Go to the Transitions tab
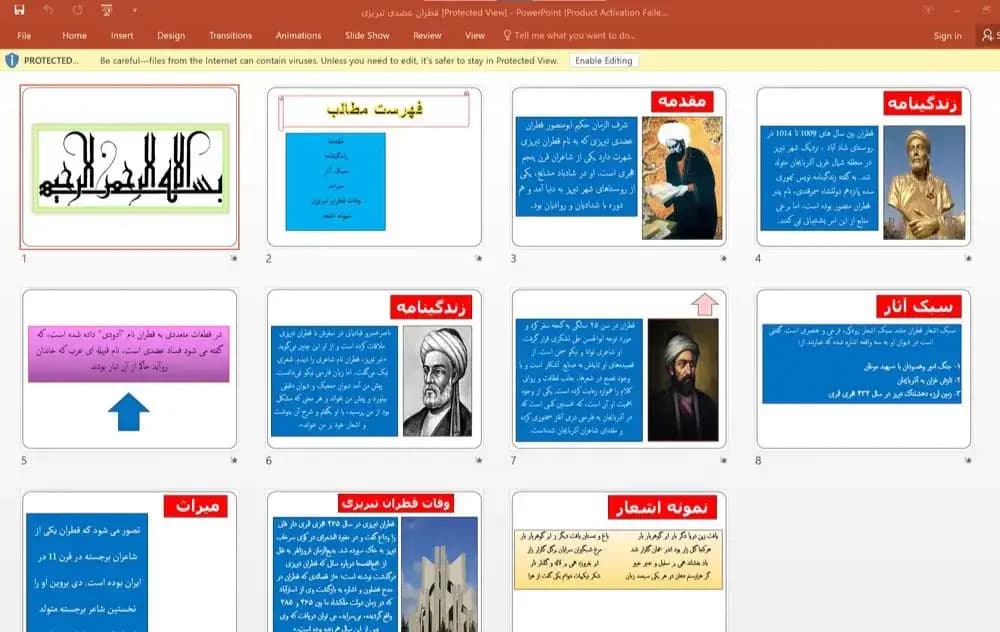The image size is (1000, 632). point(230,36)
